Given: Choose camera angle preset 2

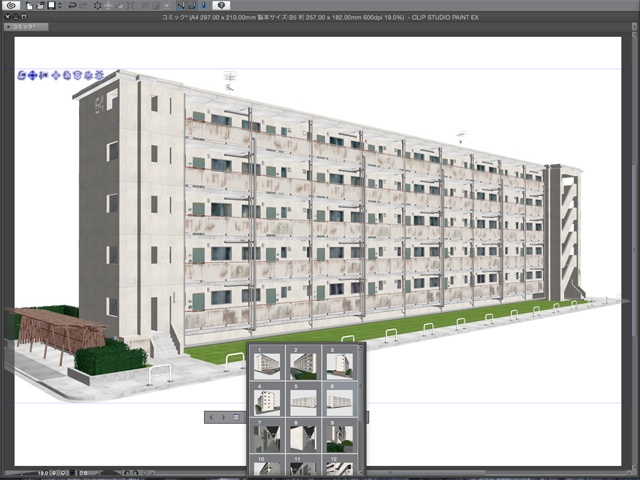Looking at the screenshot, I should pyautogui.click(x=303, y=363).
